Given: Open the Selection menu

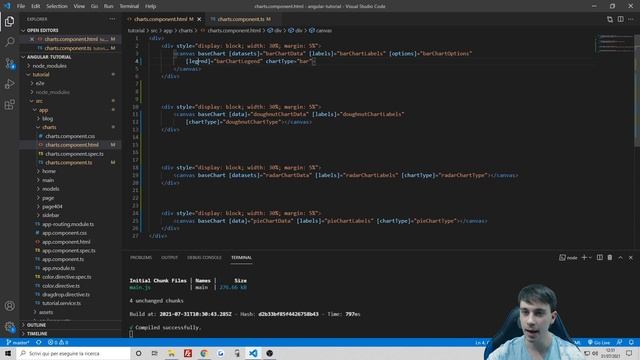Looking at the screenshot, I should (57, 6).
